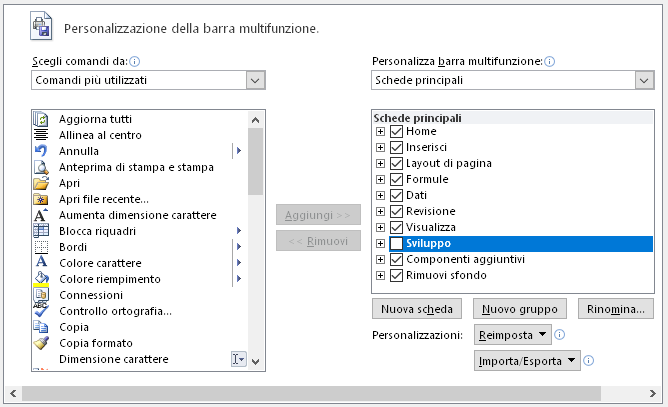668x407 pixels.
Task: Click the Rinomina button
Action: point(616,309)
